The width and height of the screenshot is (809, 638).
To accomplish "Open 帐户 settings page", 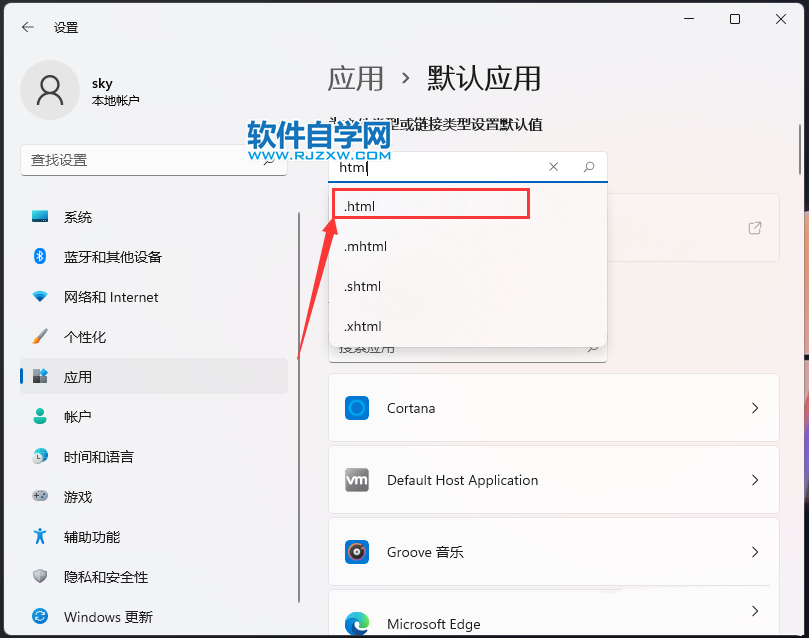I will coord(154,417).
